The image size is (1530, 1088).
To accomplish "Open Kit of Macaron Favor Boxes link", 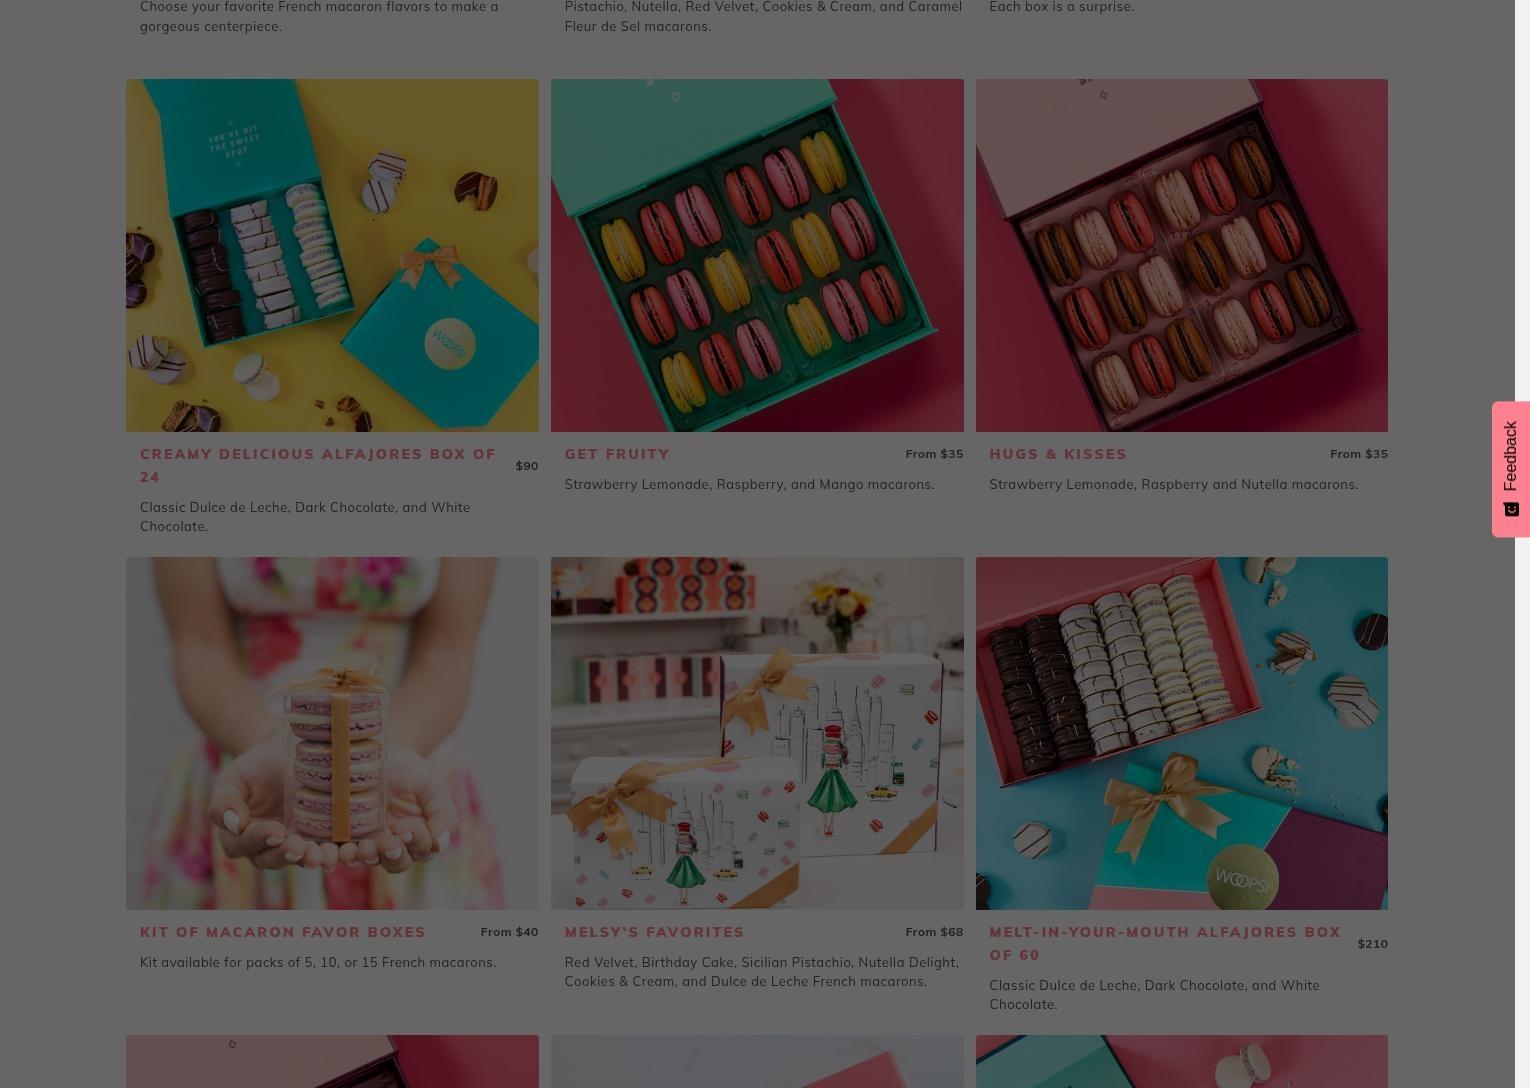I will pyautogui.click(x=283, y=932).
